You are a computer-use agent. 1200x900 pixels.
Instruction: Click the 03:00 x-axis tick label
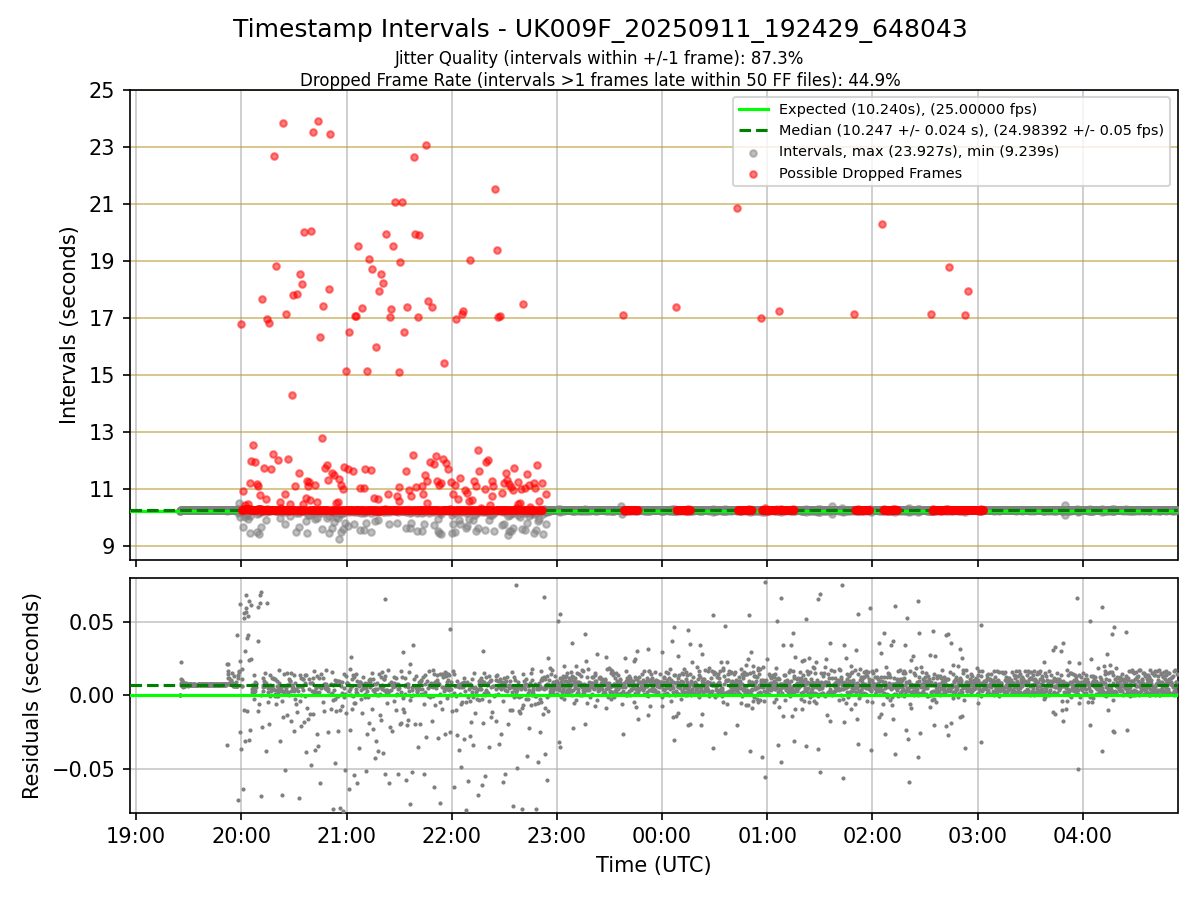tap(978, 834)
